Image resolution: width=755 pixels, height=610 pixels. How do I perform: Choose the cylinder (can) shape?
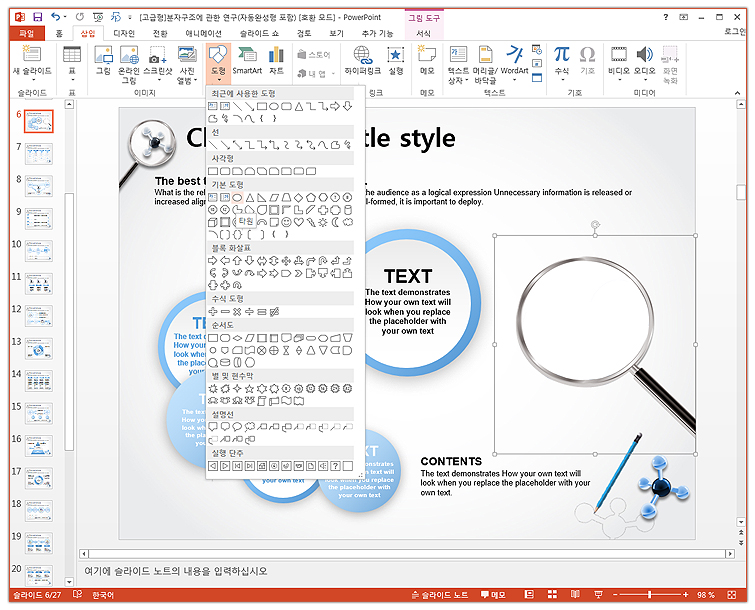click(348, 209)
